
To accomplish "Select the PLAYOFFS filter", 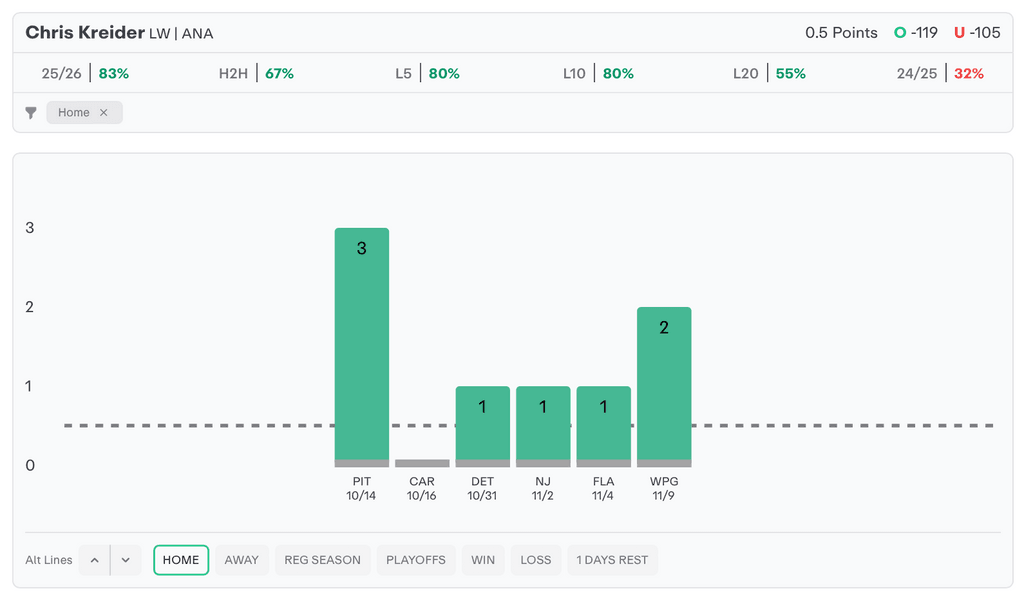I will [416, 560].
